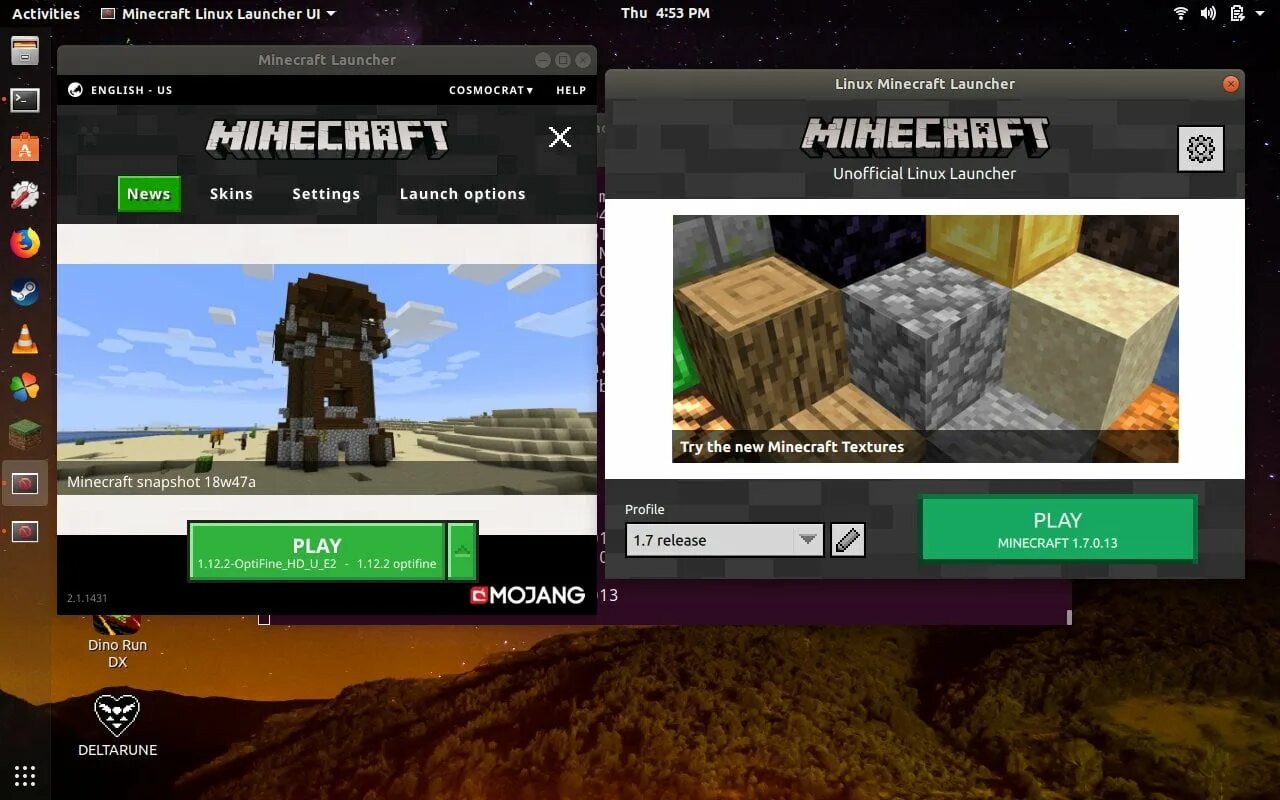Open Activities overview
The image size is (1280, 800).
click(x=46, y=13)
